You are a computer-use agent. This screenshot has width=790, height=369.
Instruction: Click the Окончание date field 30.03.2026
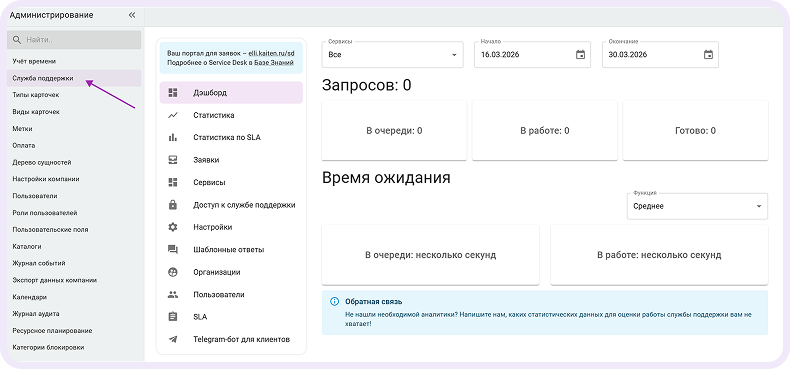[x=661, y=54]
